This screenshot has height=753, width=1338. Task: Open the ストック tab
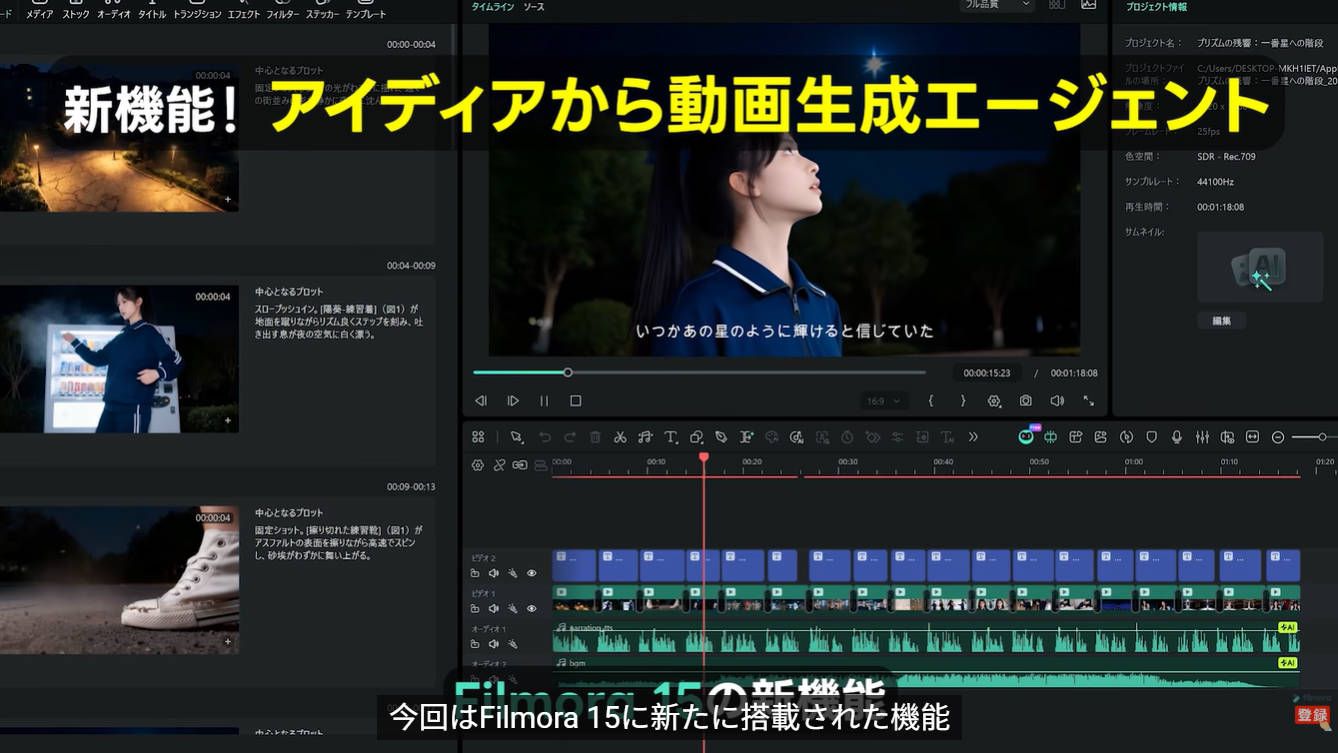point(76,10)
